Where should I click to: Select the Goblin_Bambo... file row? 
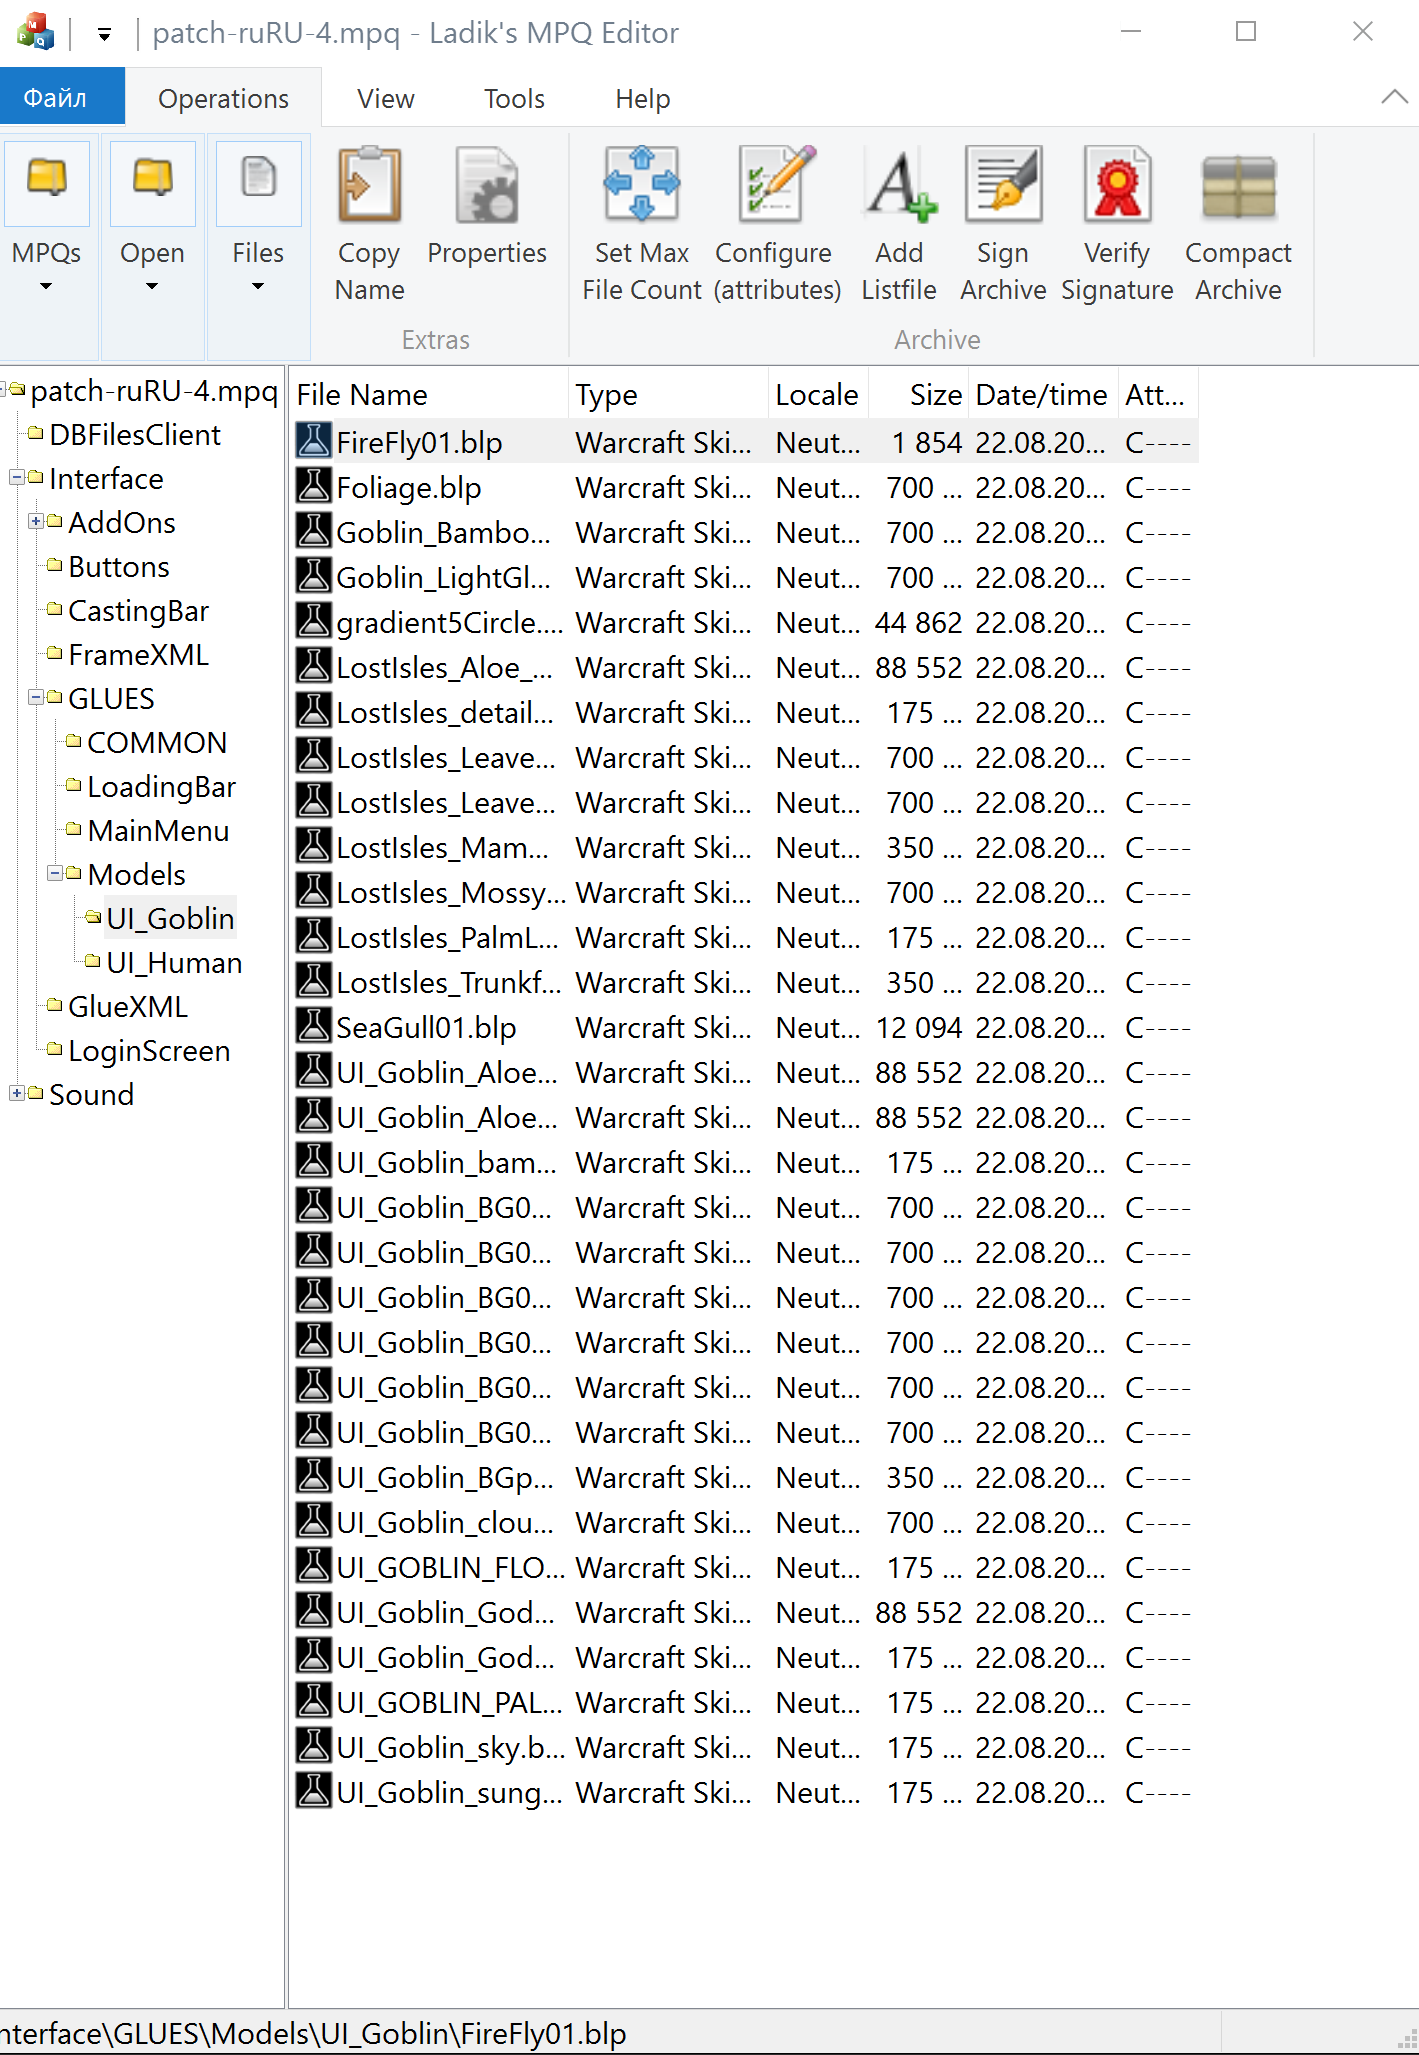(746, 532)
